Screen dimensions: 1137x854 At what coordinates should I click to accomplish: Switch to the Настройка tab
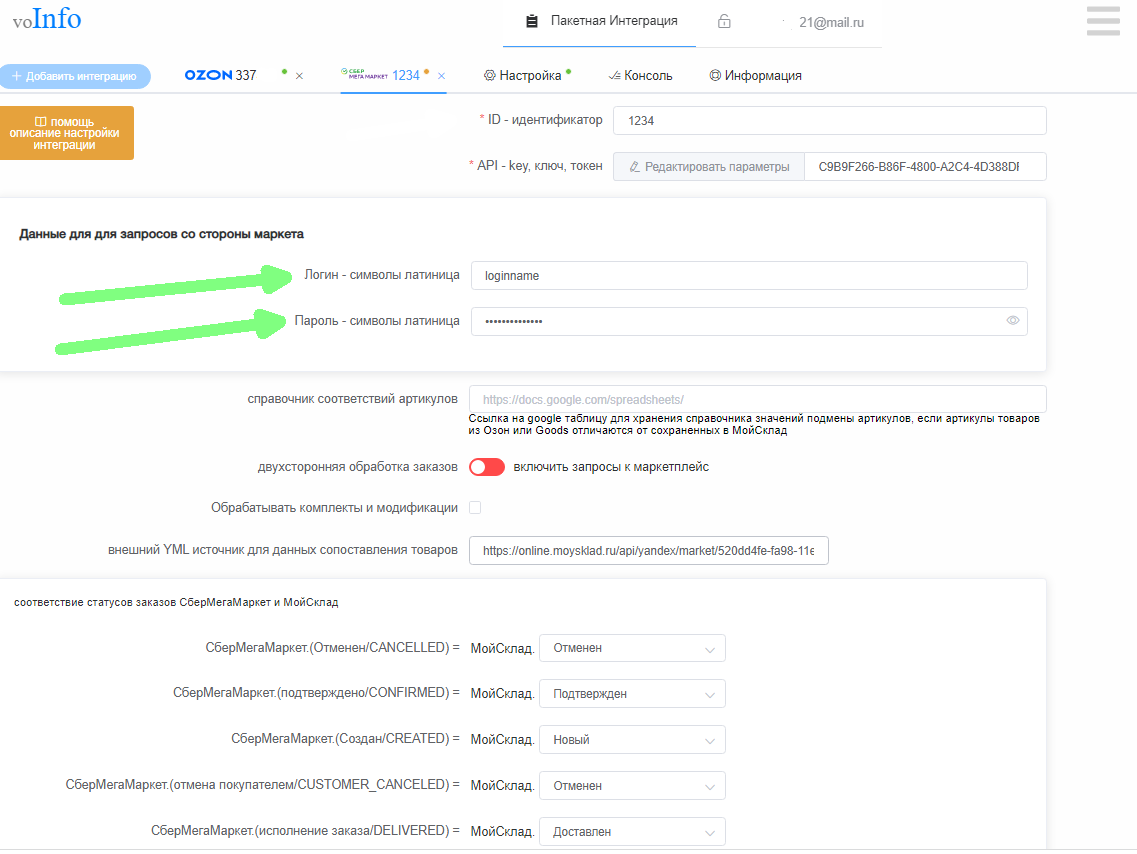530,76
